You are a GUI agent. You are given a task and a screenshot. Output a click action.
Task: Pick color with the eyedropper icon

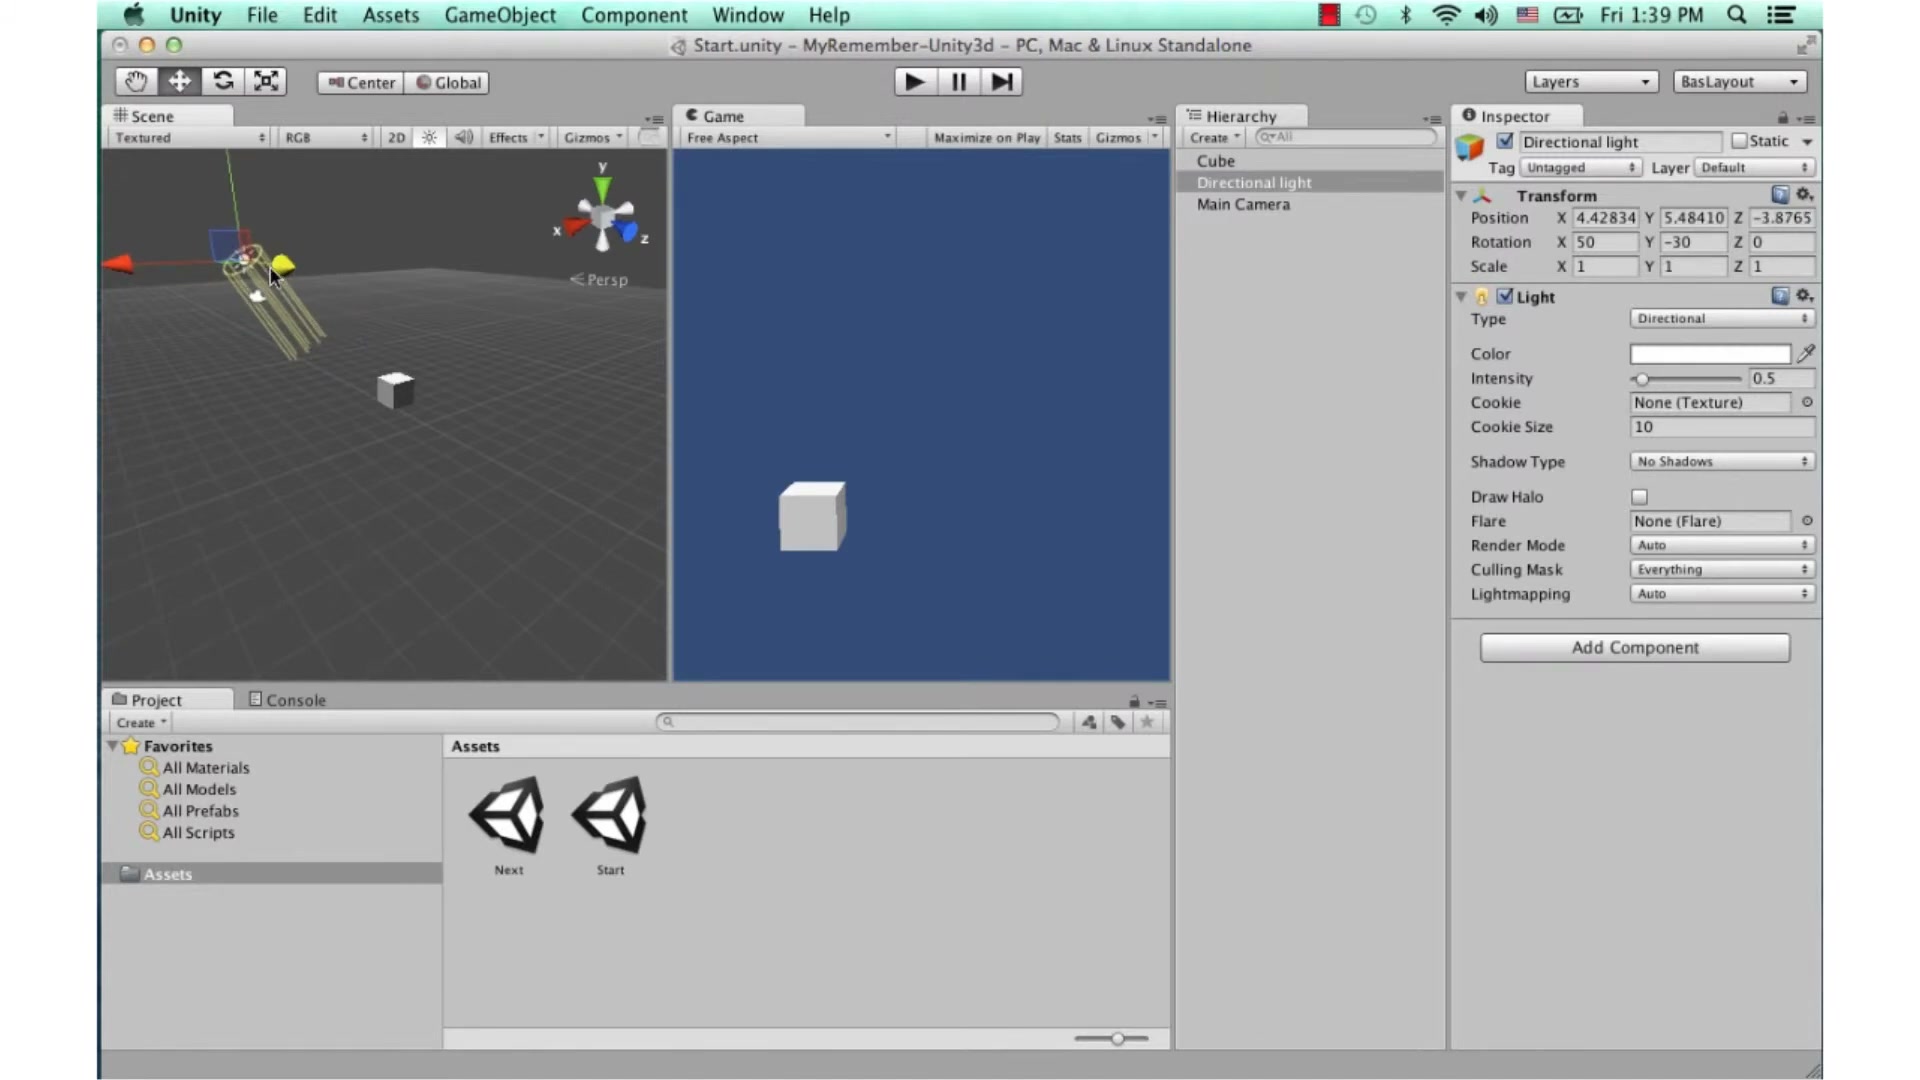point(1806,354)
